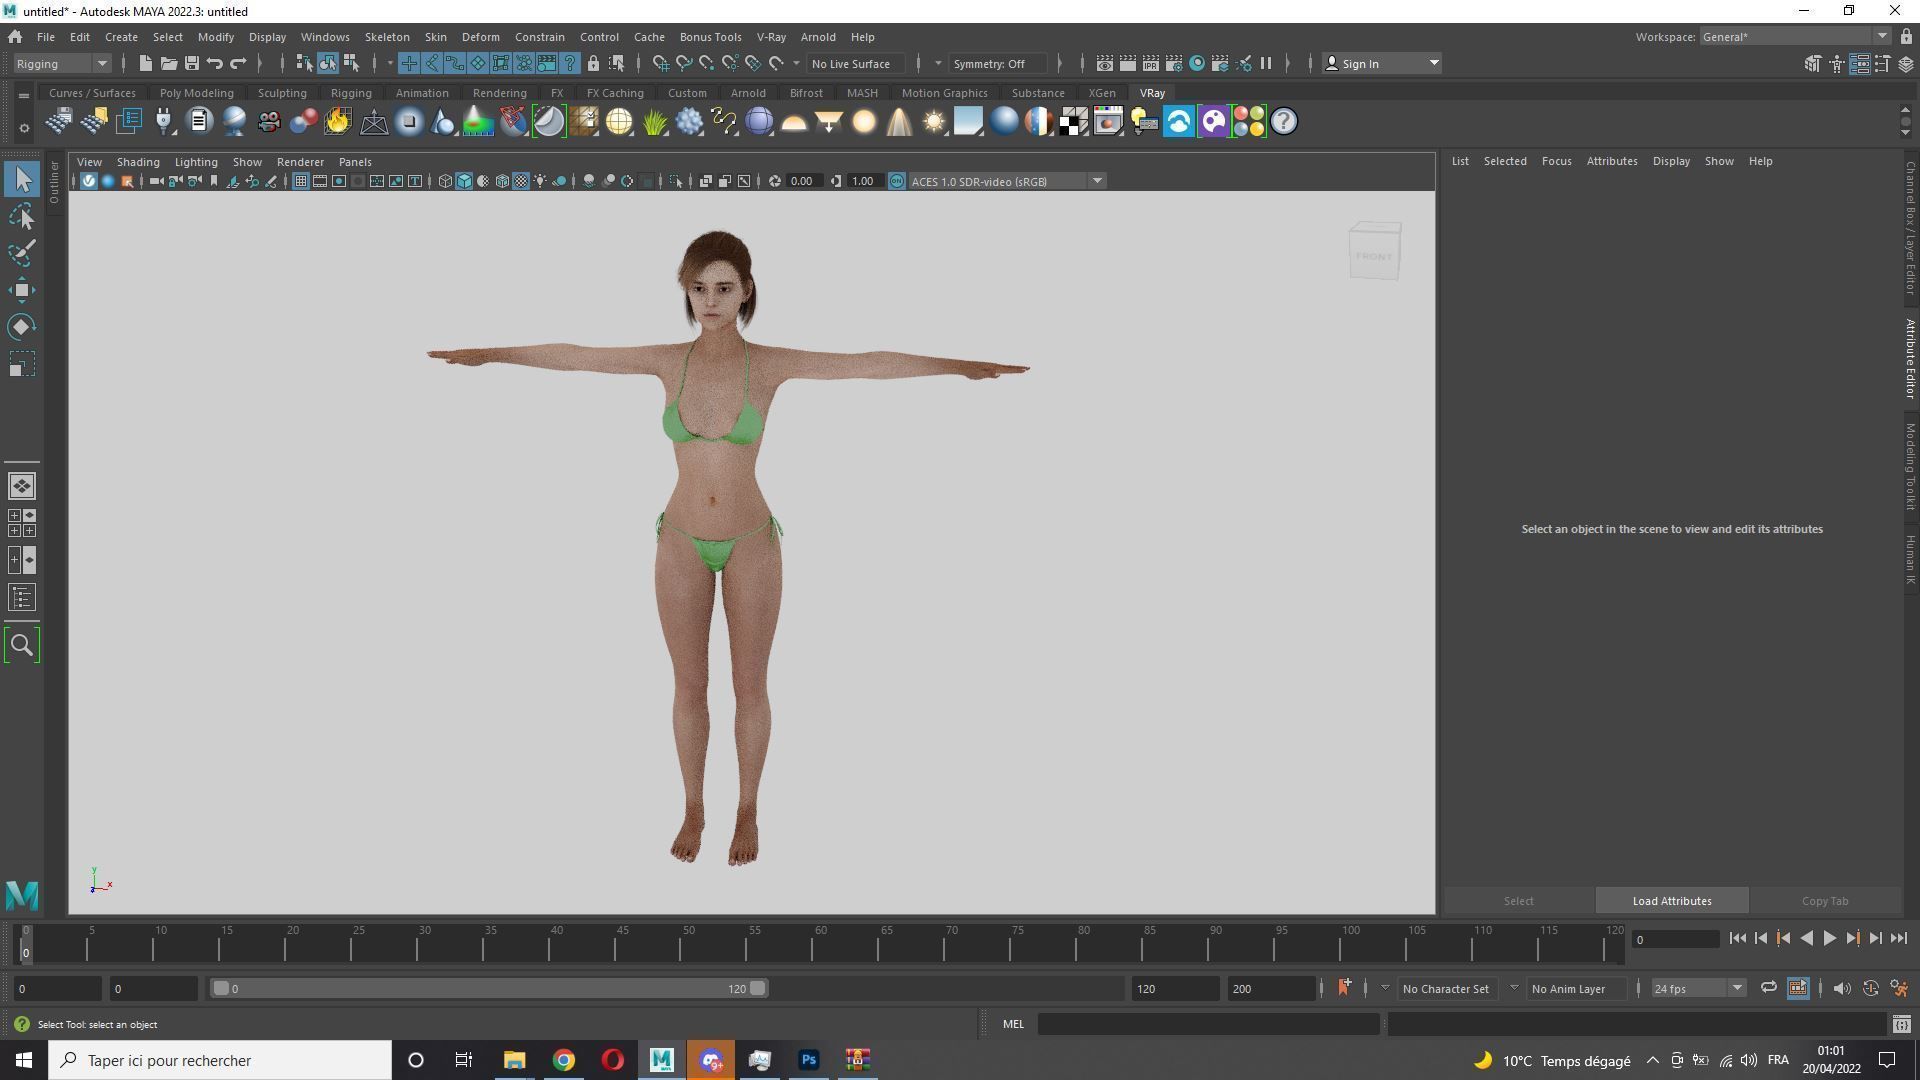Select the Lasso tool in left toolbox
This screenshot has height=1080, width=1920.
pyautogui.click(x=22, y=217)
